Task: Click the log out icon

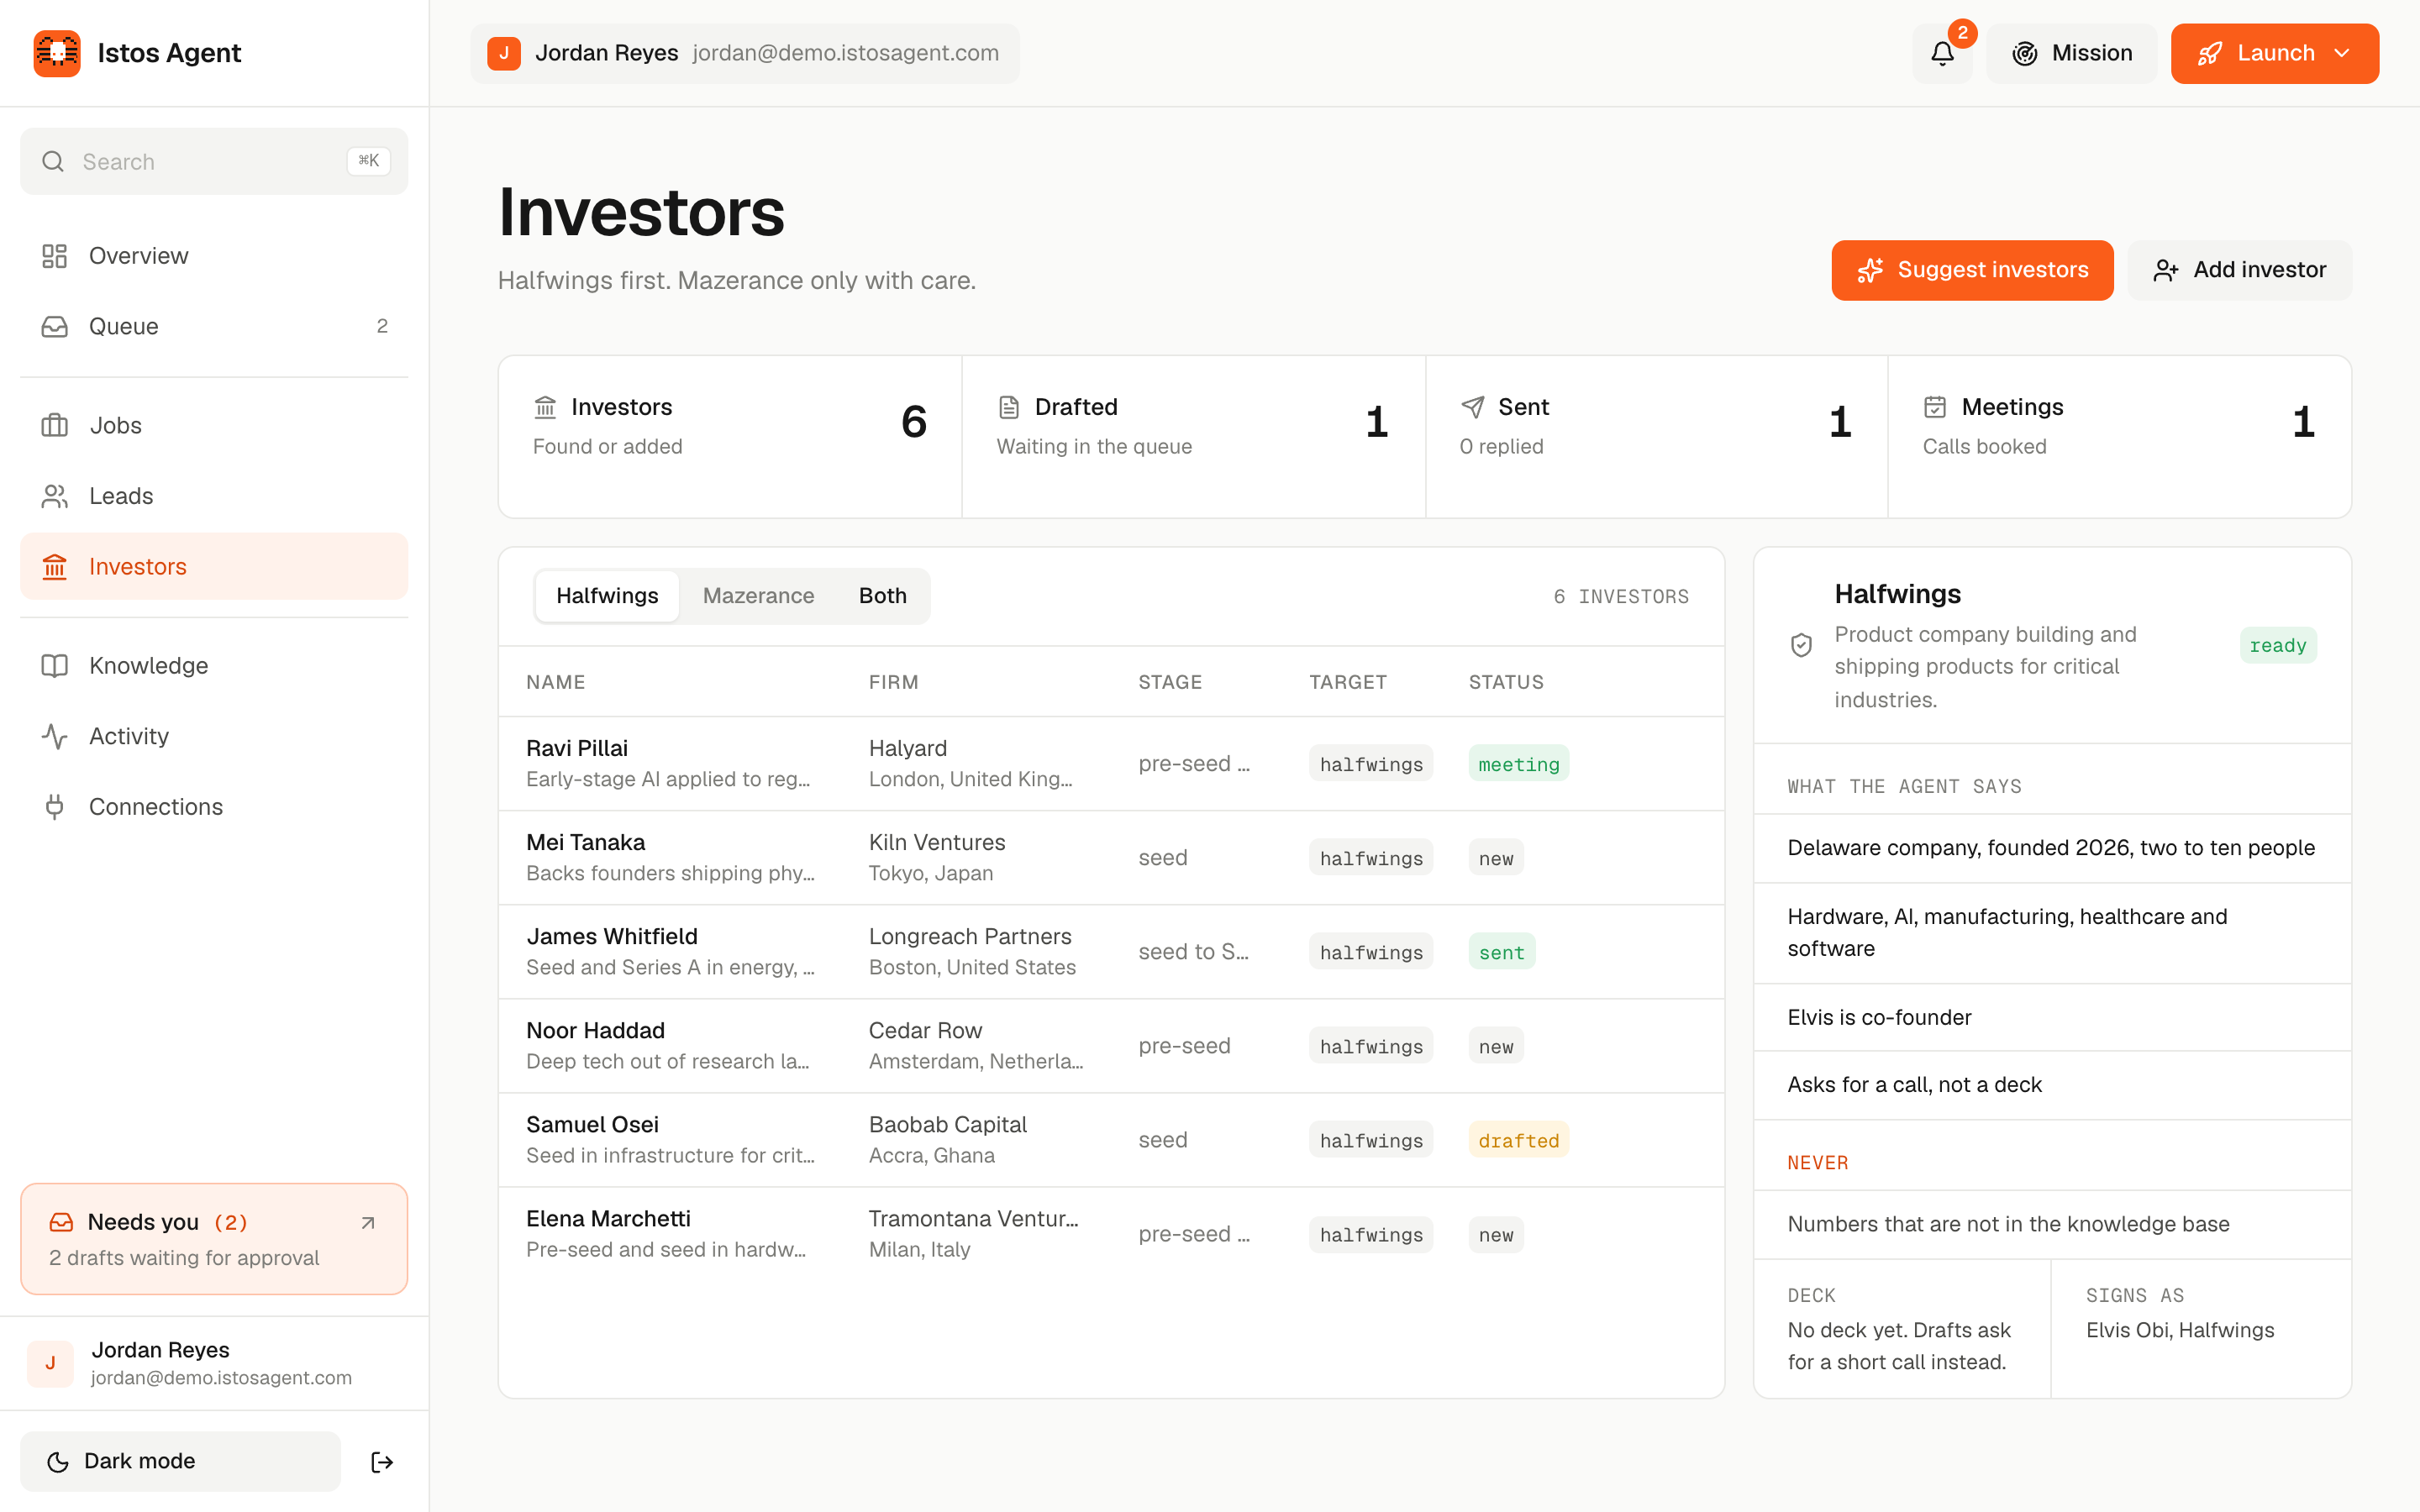Action: pos(382,1462)
